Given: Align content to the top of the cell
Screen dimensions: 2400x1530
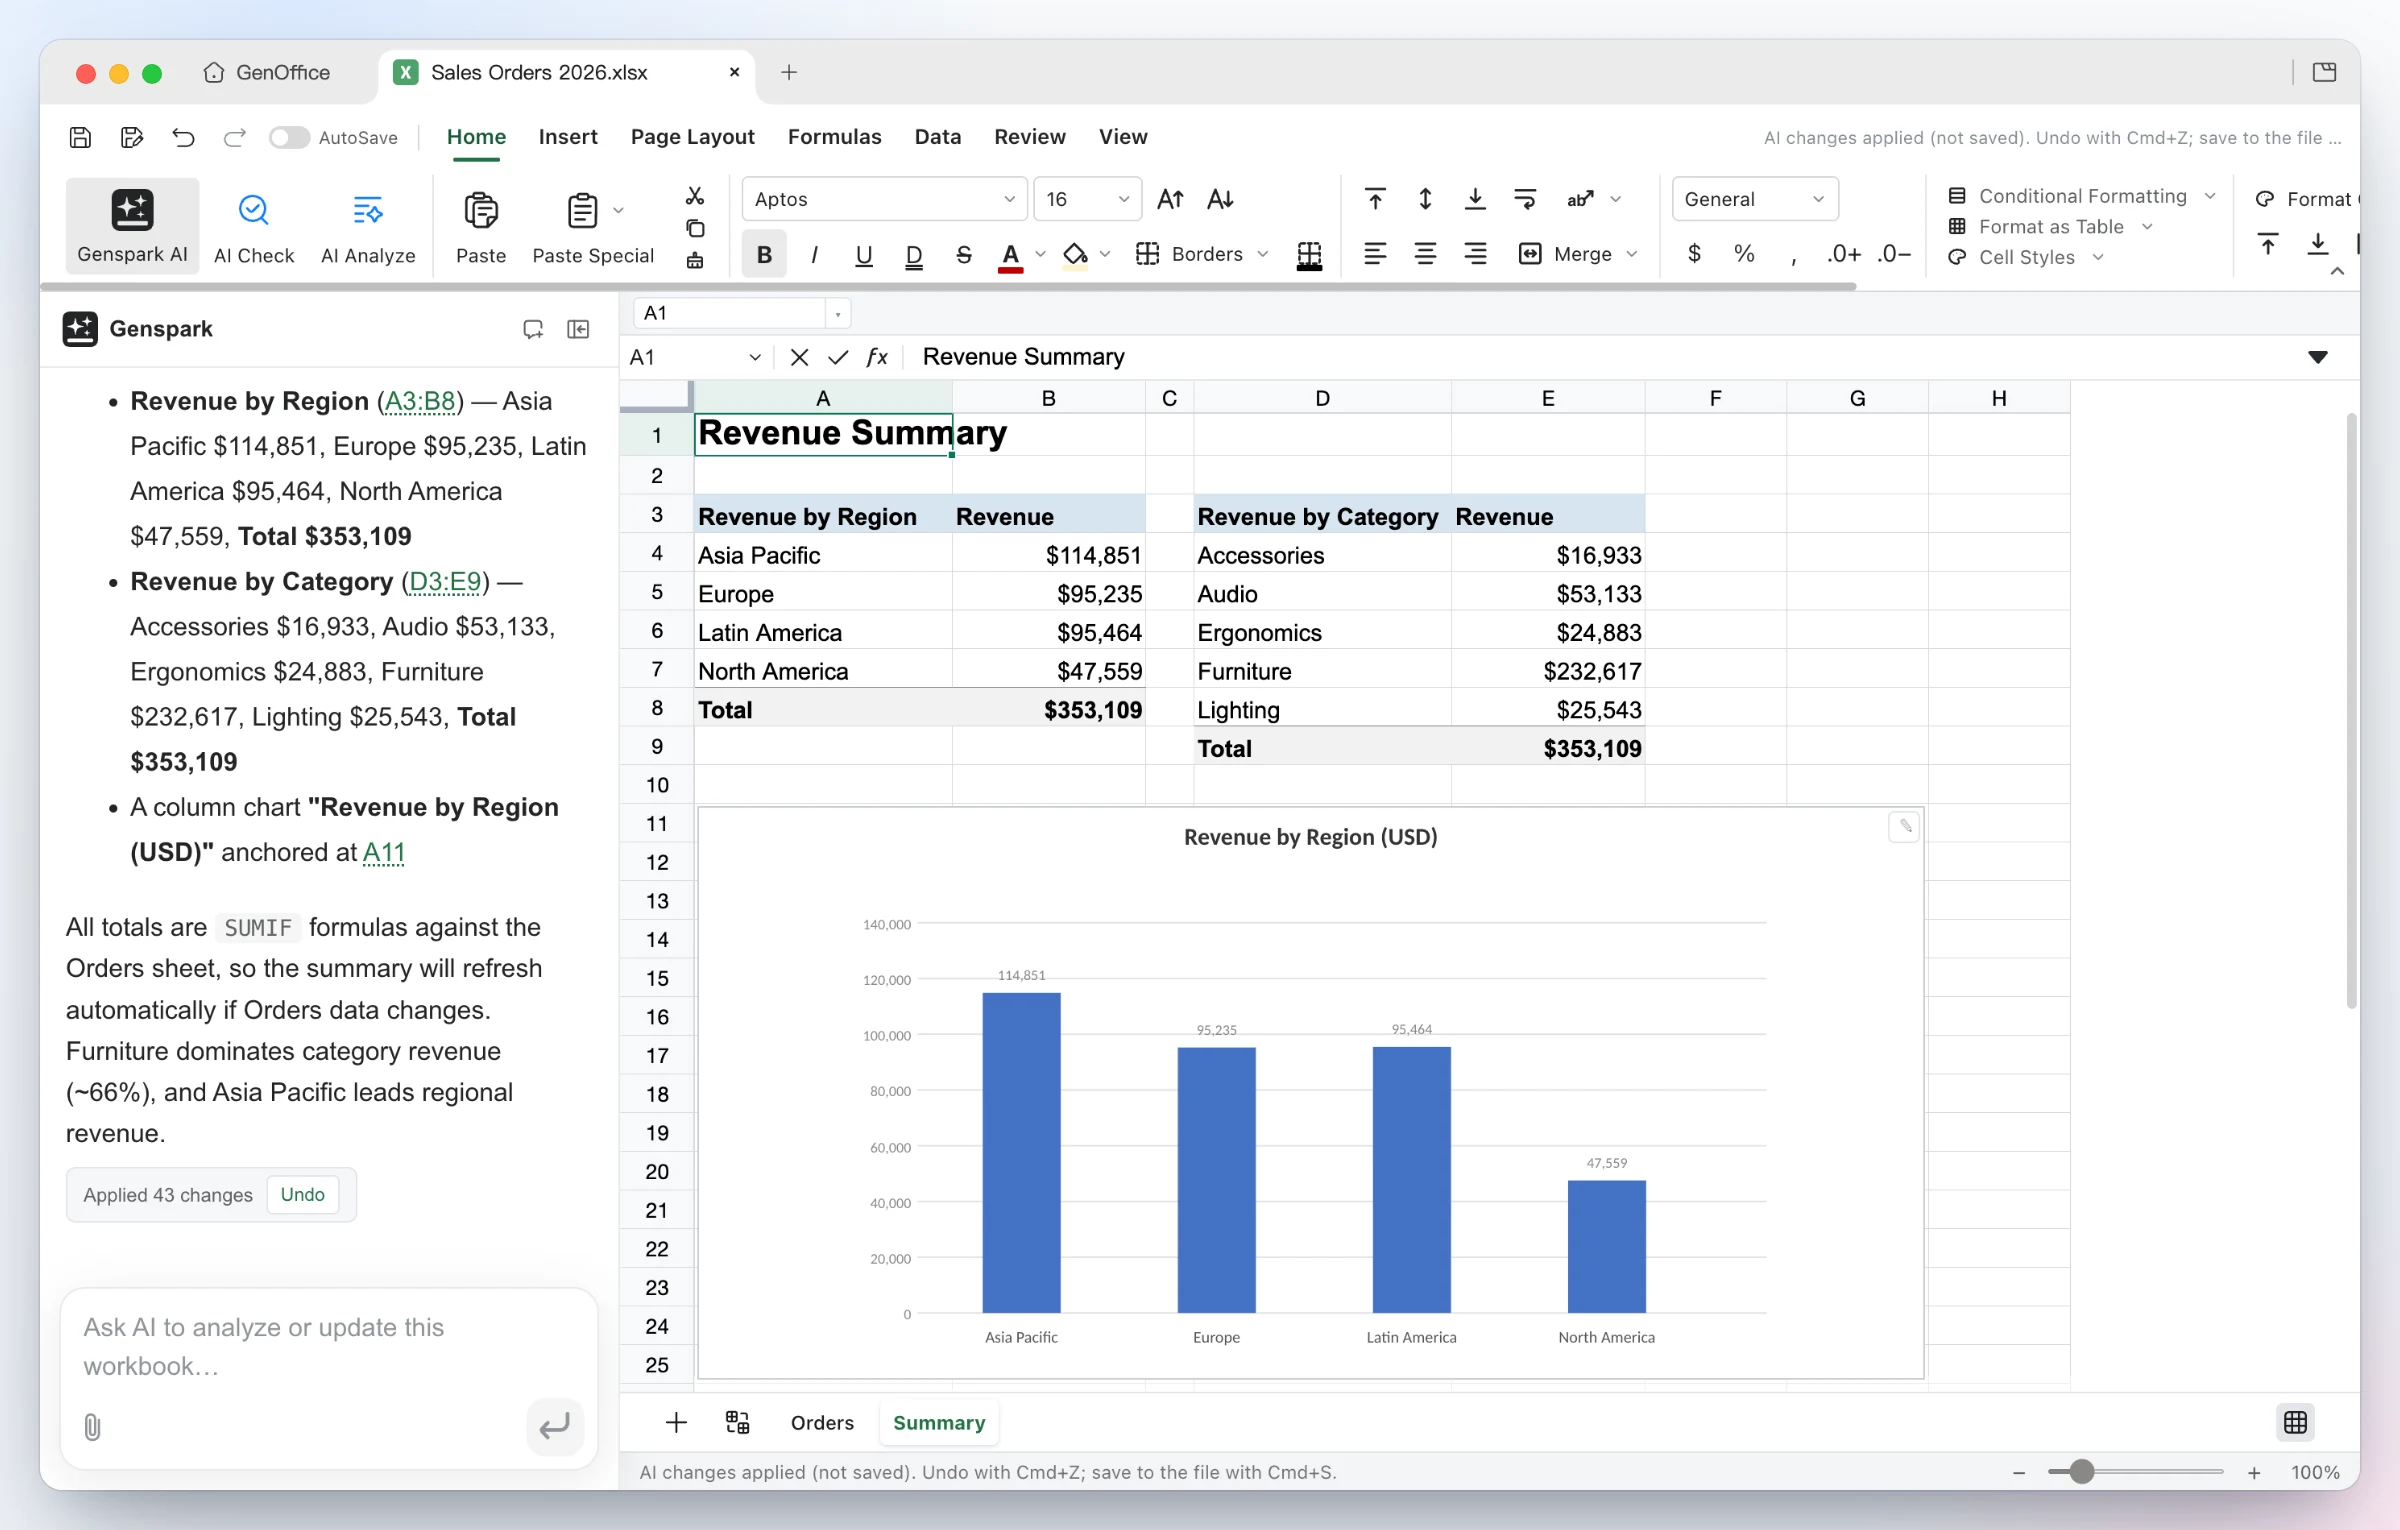Looking at the screenshot, I should [x=1375, y=199].
